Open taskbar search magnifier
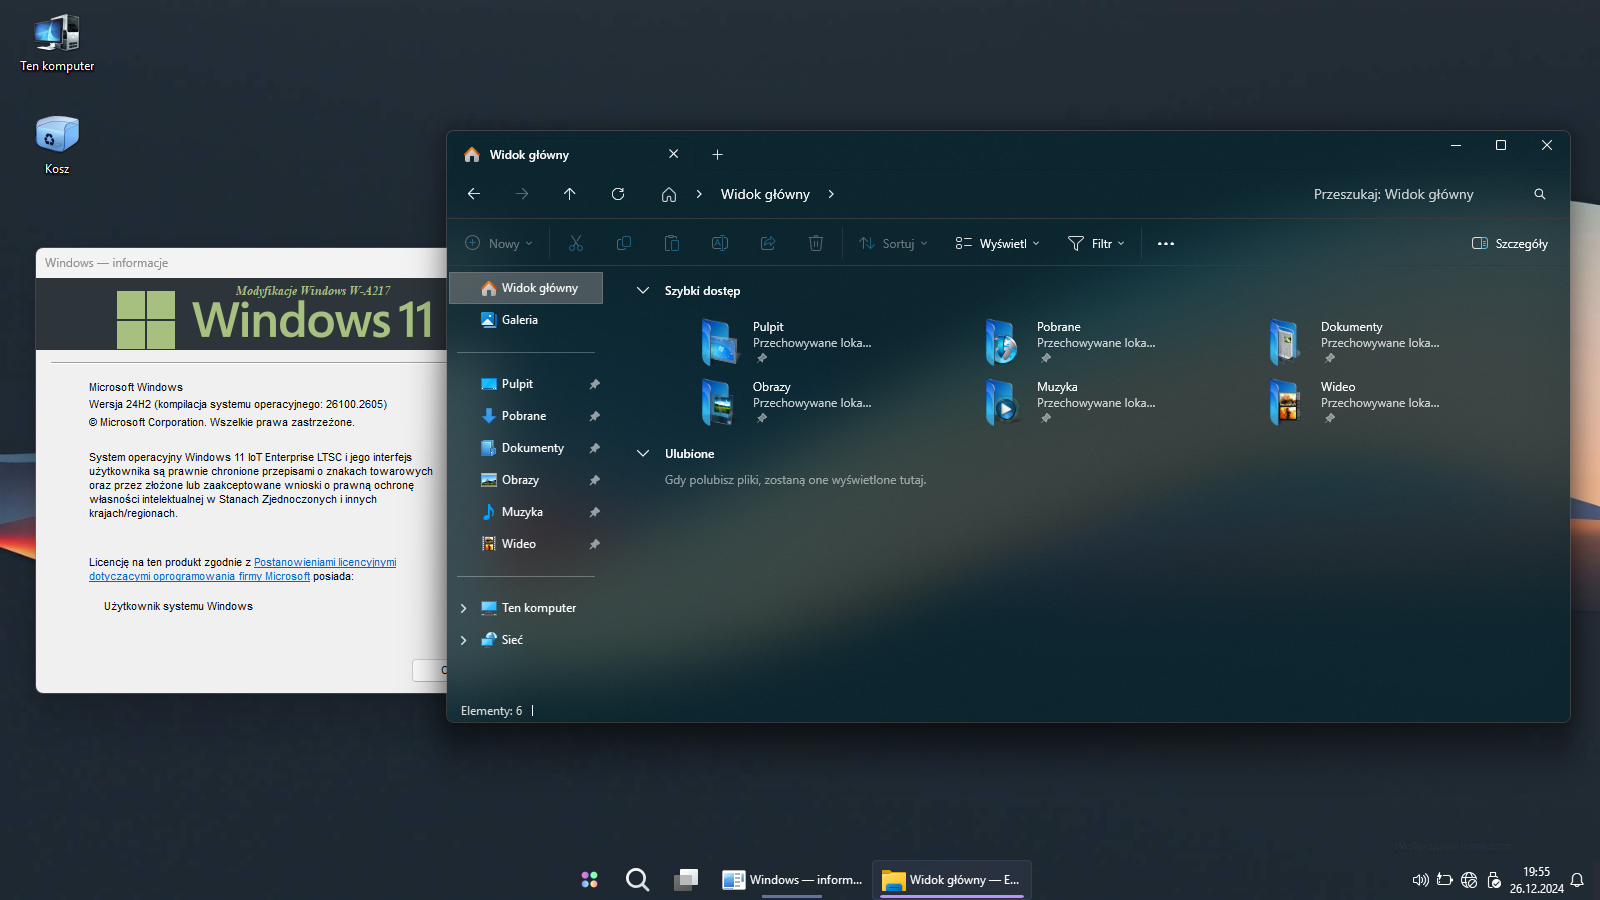Image resolution: width=1600 pixels, height=900 pixels. tap(637, 880)
